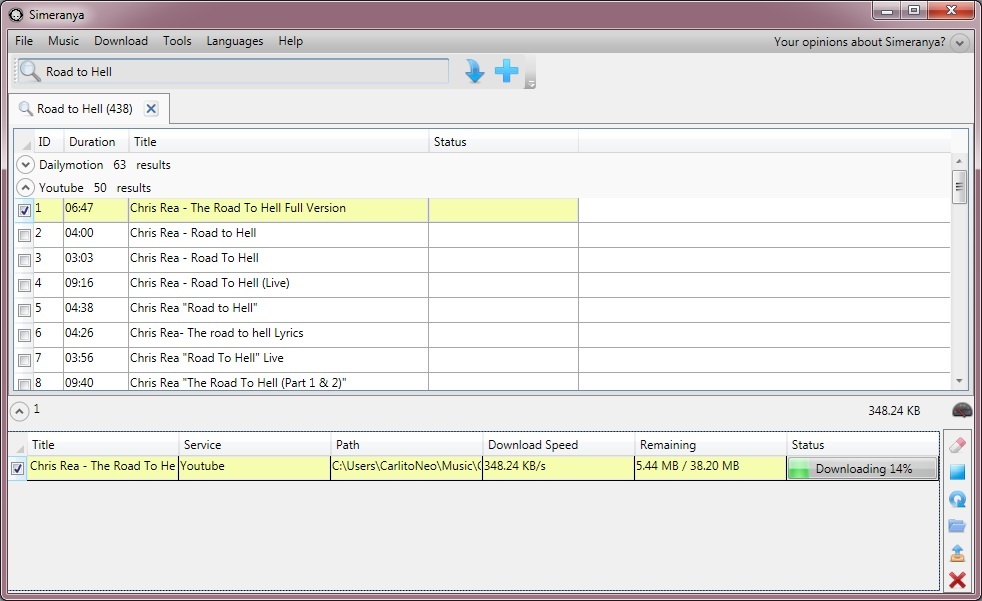Click the magnifier icon in search box
The width and height of the screenshot is (982, 601).
(29, 71)
